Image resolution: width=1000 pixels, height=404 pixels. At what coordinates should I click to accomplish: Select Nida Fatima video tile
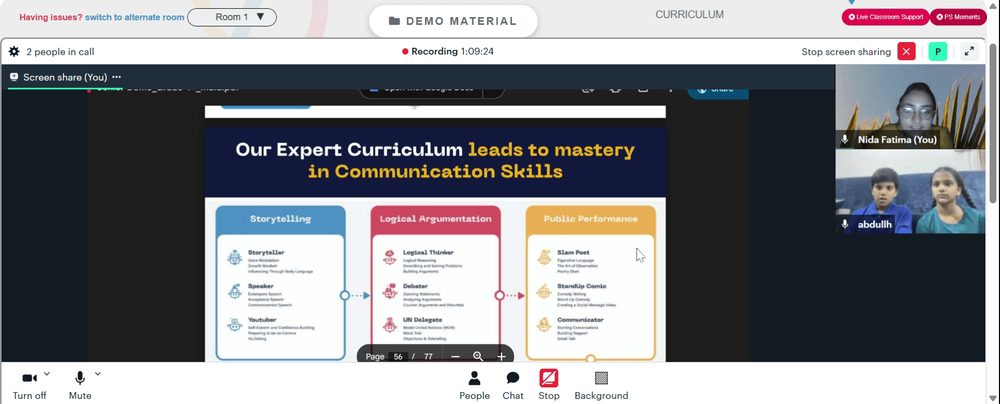click(x=910, y=107)
